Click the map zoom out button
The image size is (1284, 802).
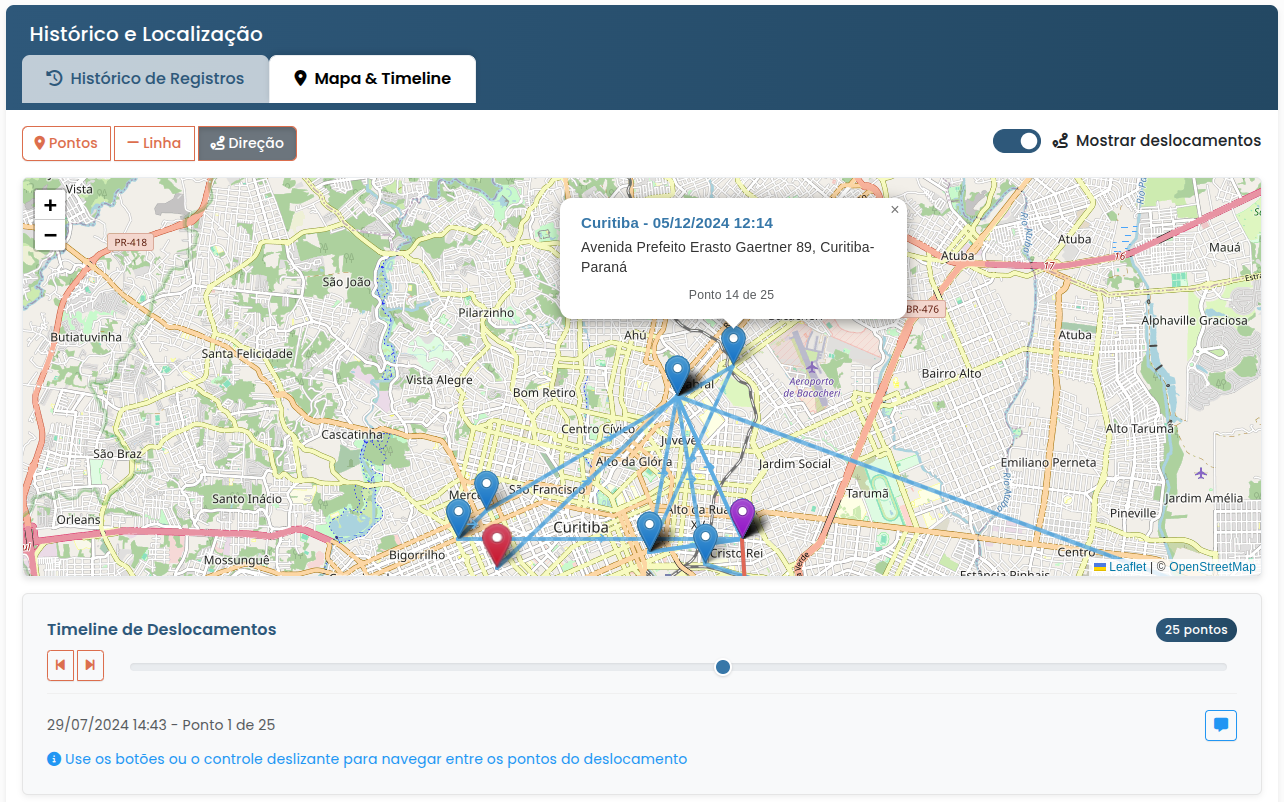[x=50, y=235]
